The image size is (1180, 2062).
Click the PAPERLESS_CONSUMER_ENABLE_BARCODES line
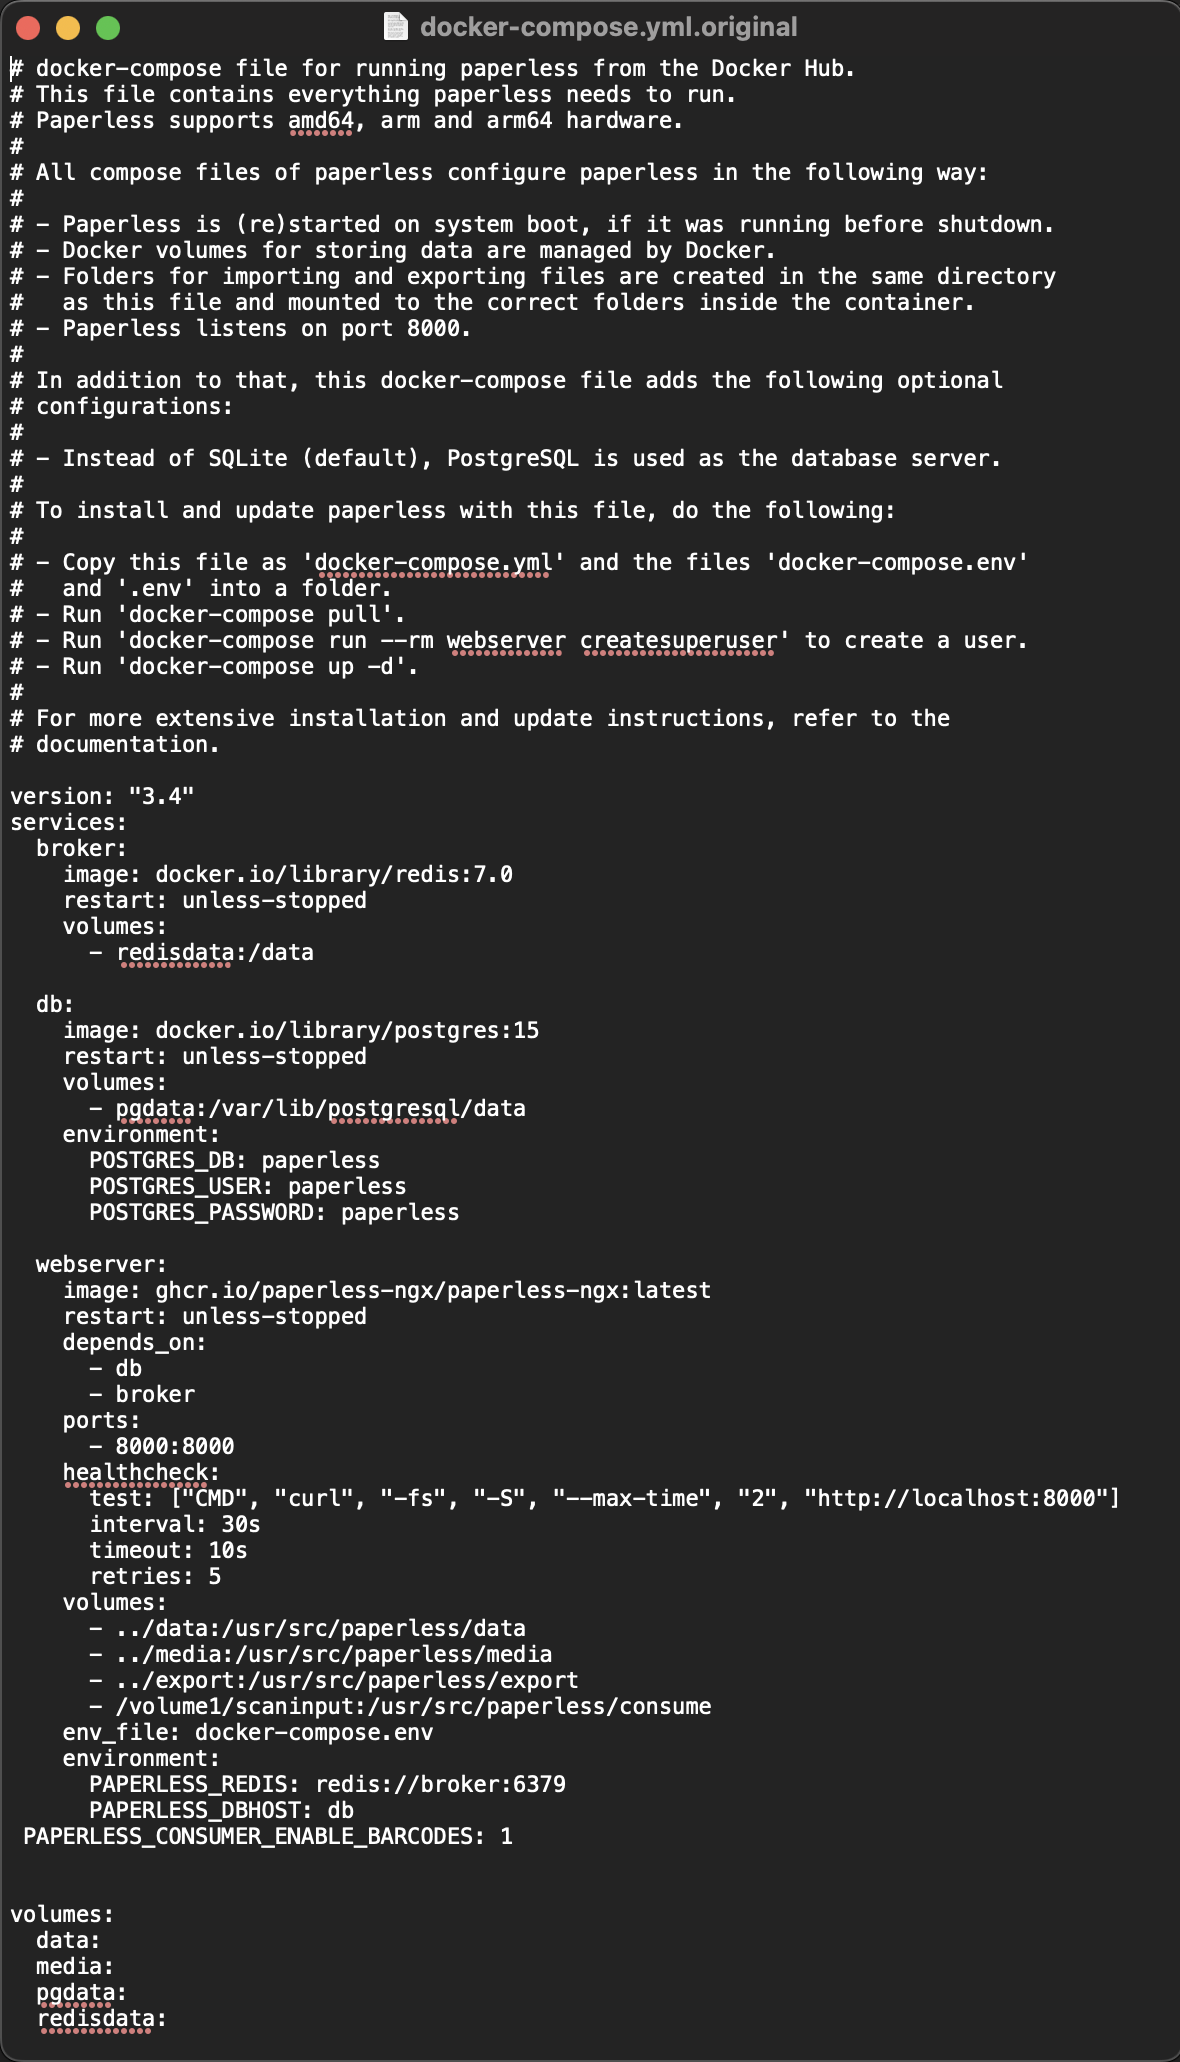[268, 1837]
